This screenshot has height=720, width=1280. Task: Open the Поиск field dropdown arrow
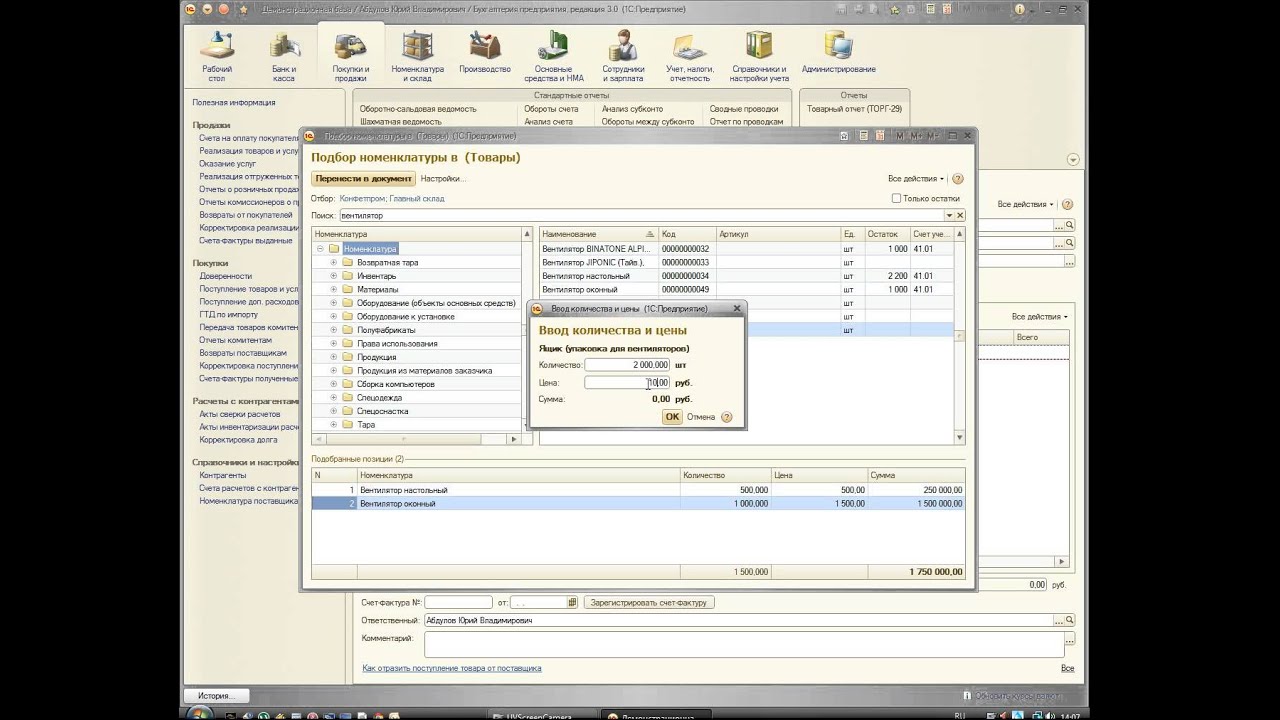click(949, 215)
